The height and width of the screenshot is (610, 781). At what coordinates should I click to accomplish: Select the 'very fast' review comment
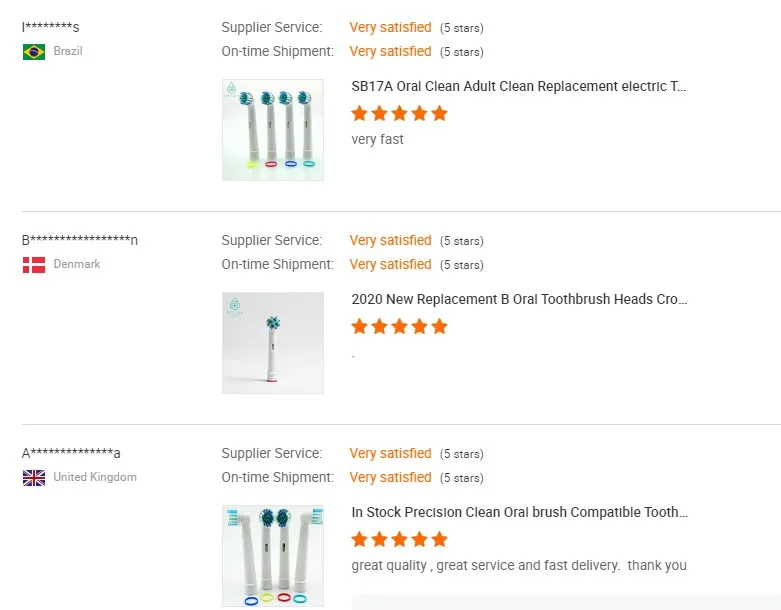[378, 140]
